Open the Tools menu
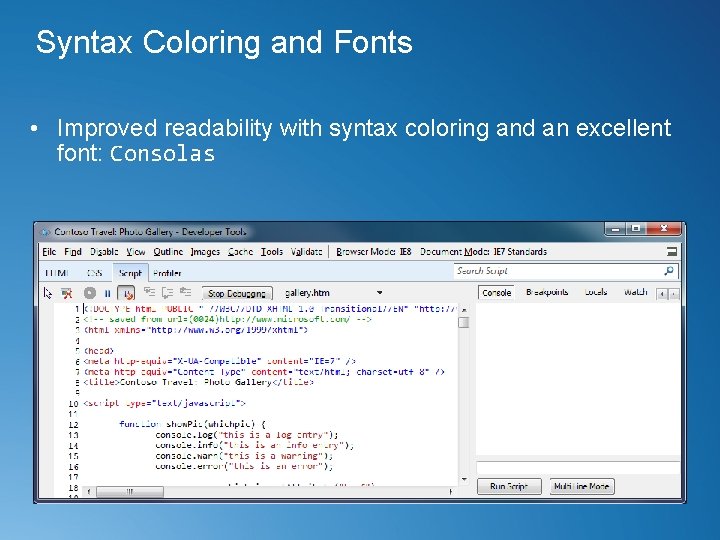720x540 pixels. [272, 252]
